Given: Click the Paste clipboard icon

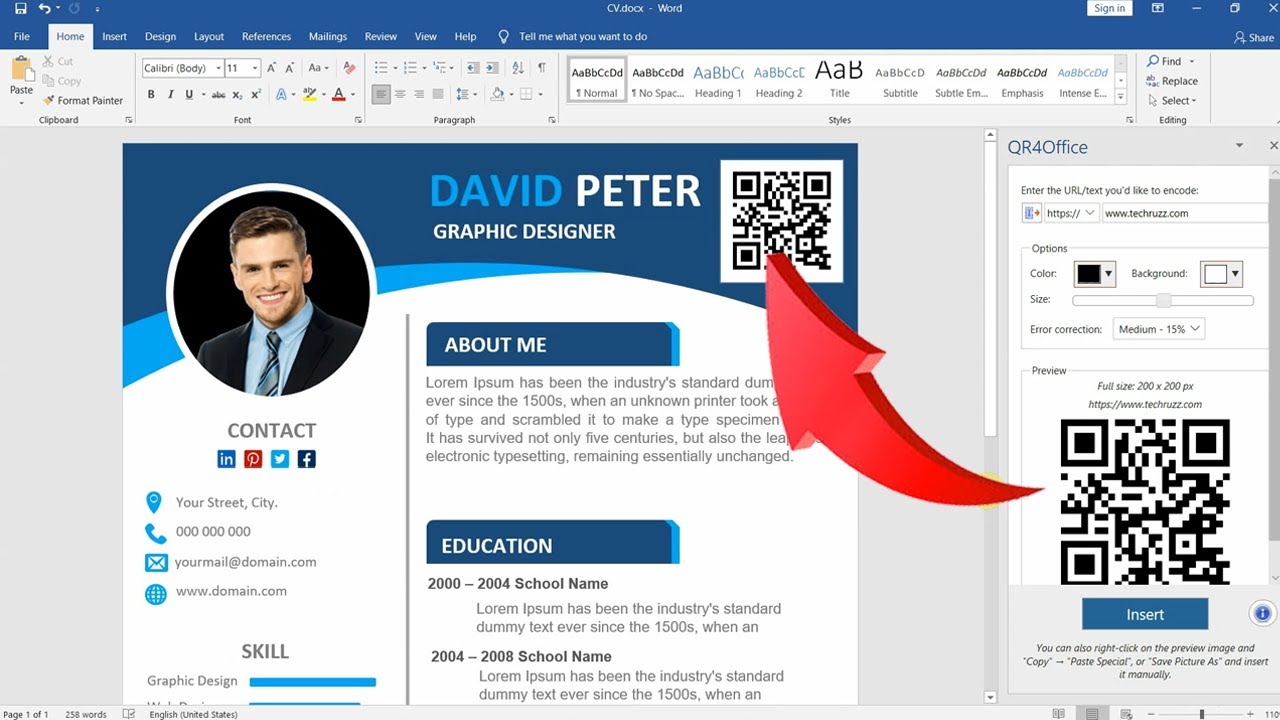Looking at the screenshot, I should point(21,70).
